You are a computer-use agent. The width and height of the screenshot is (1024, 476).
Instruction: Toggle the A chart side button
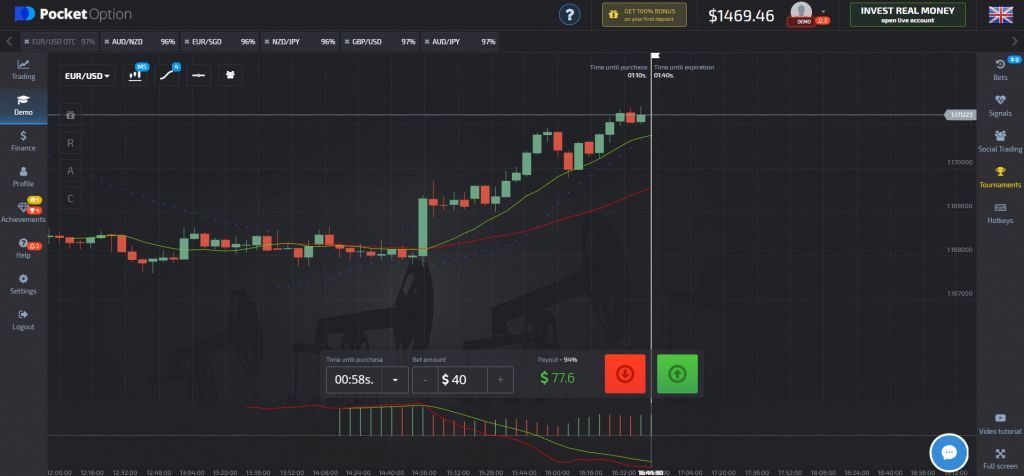[x=71, y=171]
